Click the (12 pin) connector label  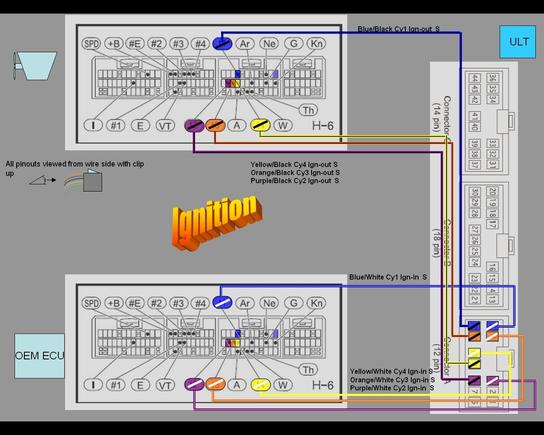(436, 359)
